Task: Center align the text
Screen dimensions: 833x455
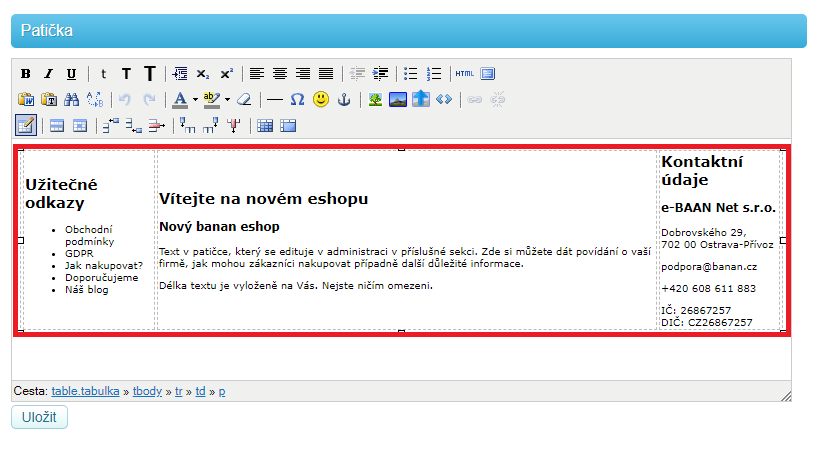Action: click(x=280, y=74)
